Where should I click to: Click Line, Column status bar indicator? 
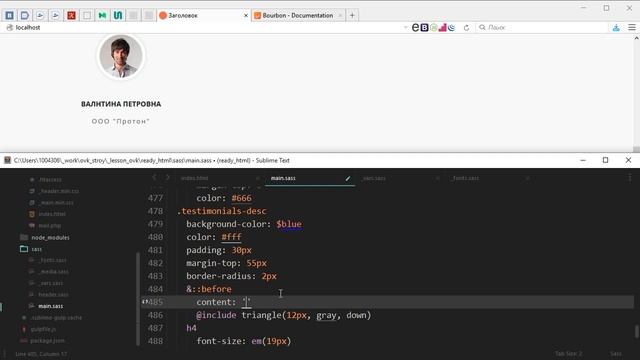click(x=41, y=354)
